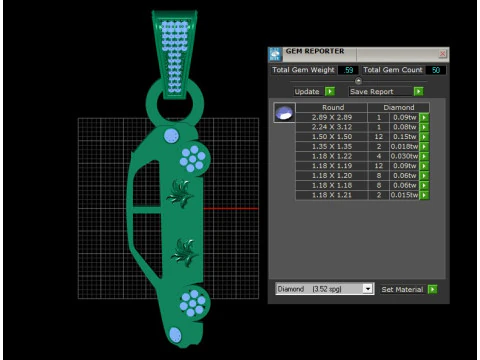Select the 1.18 X 1.20 size cell
The image size is (480, 360).
coord(332,176)
